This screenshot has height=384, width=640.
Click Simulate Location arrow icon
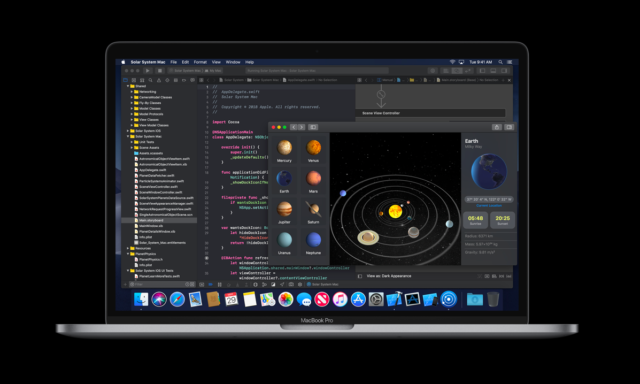pyautogui.click(x=282, y=284)
